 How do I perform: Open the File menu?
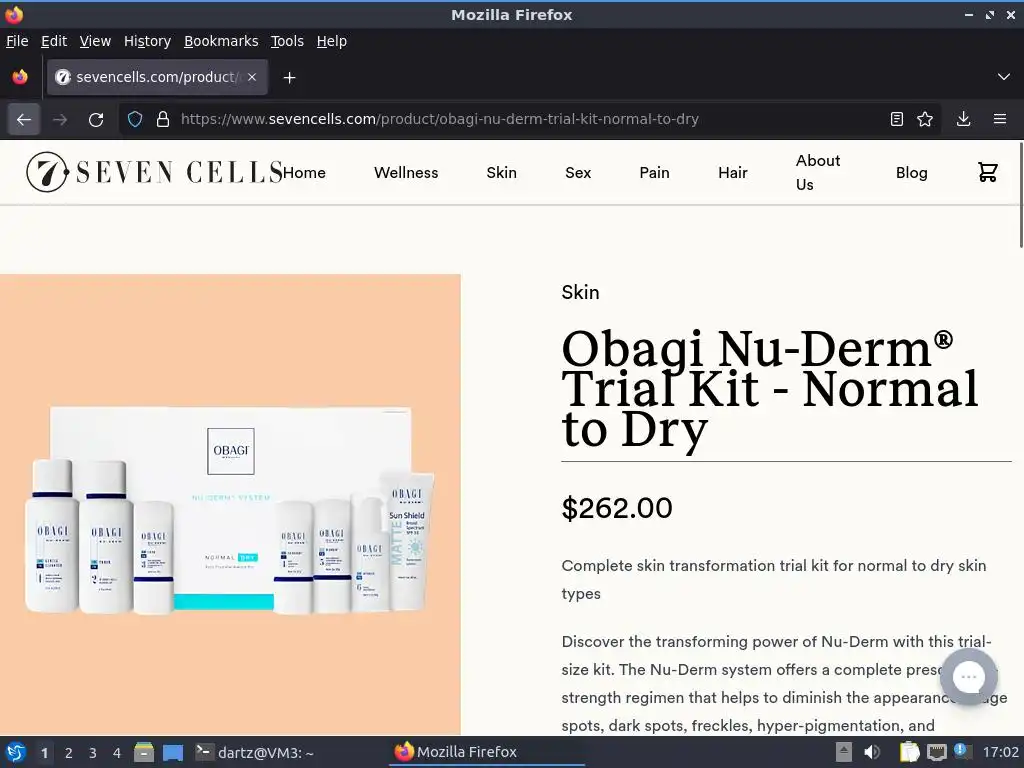tap(17, 41)
